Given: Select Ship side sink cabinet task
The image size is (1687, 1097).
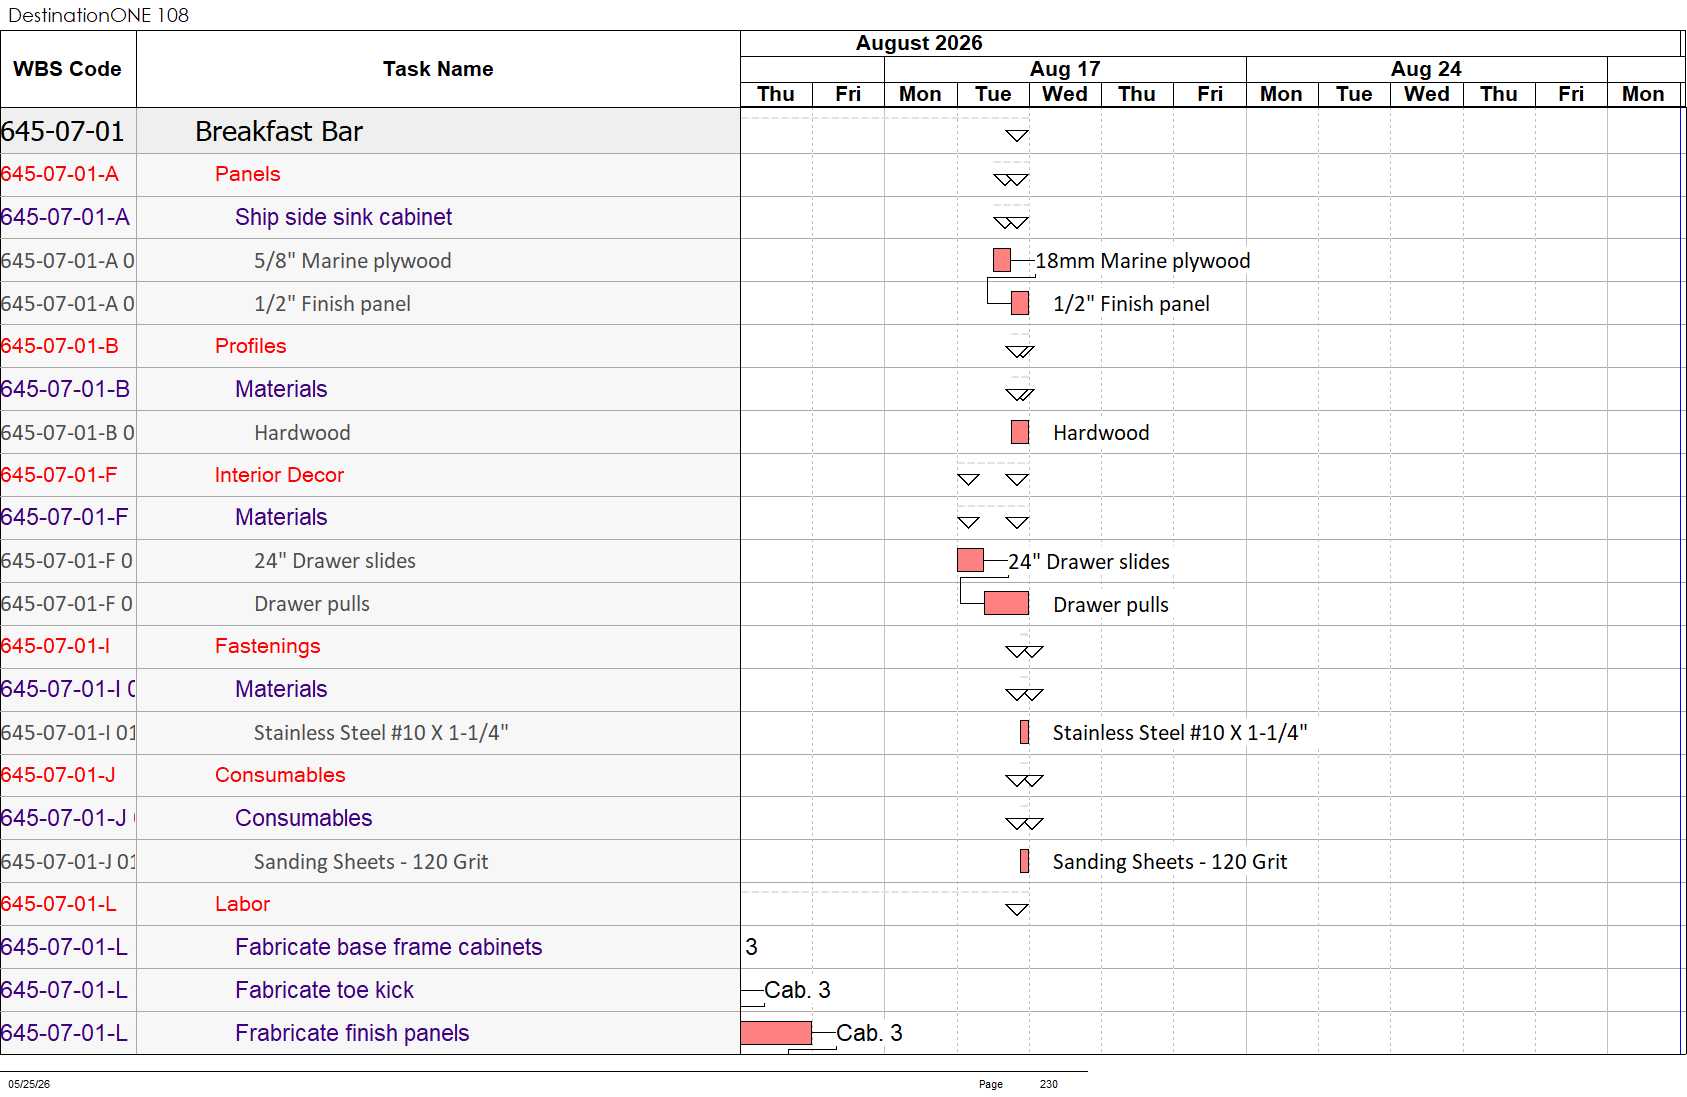Looking at the screenshot, I should (343, 217).
